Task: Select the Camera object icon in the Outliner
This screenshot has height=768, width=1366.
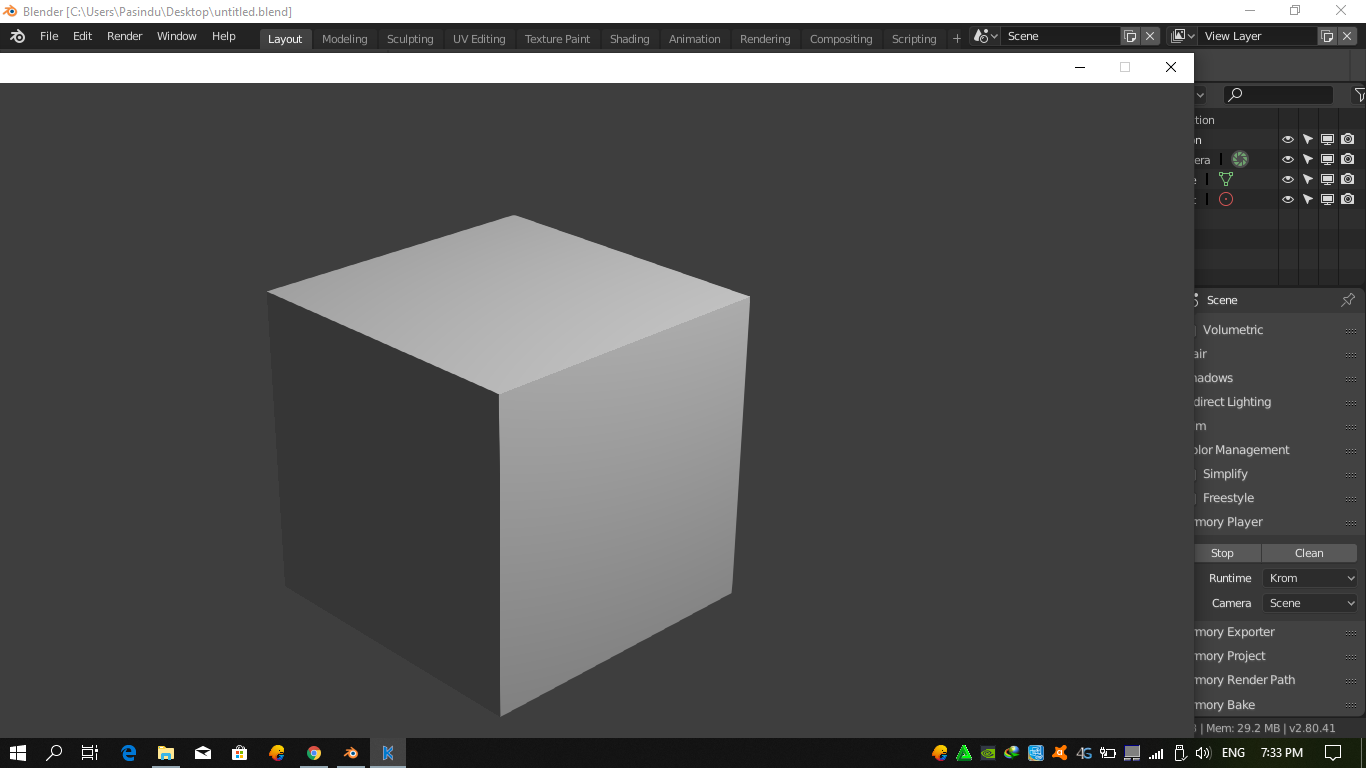Action: (1239, 159)
